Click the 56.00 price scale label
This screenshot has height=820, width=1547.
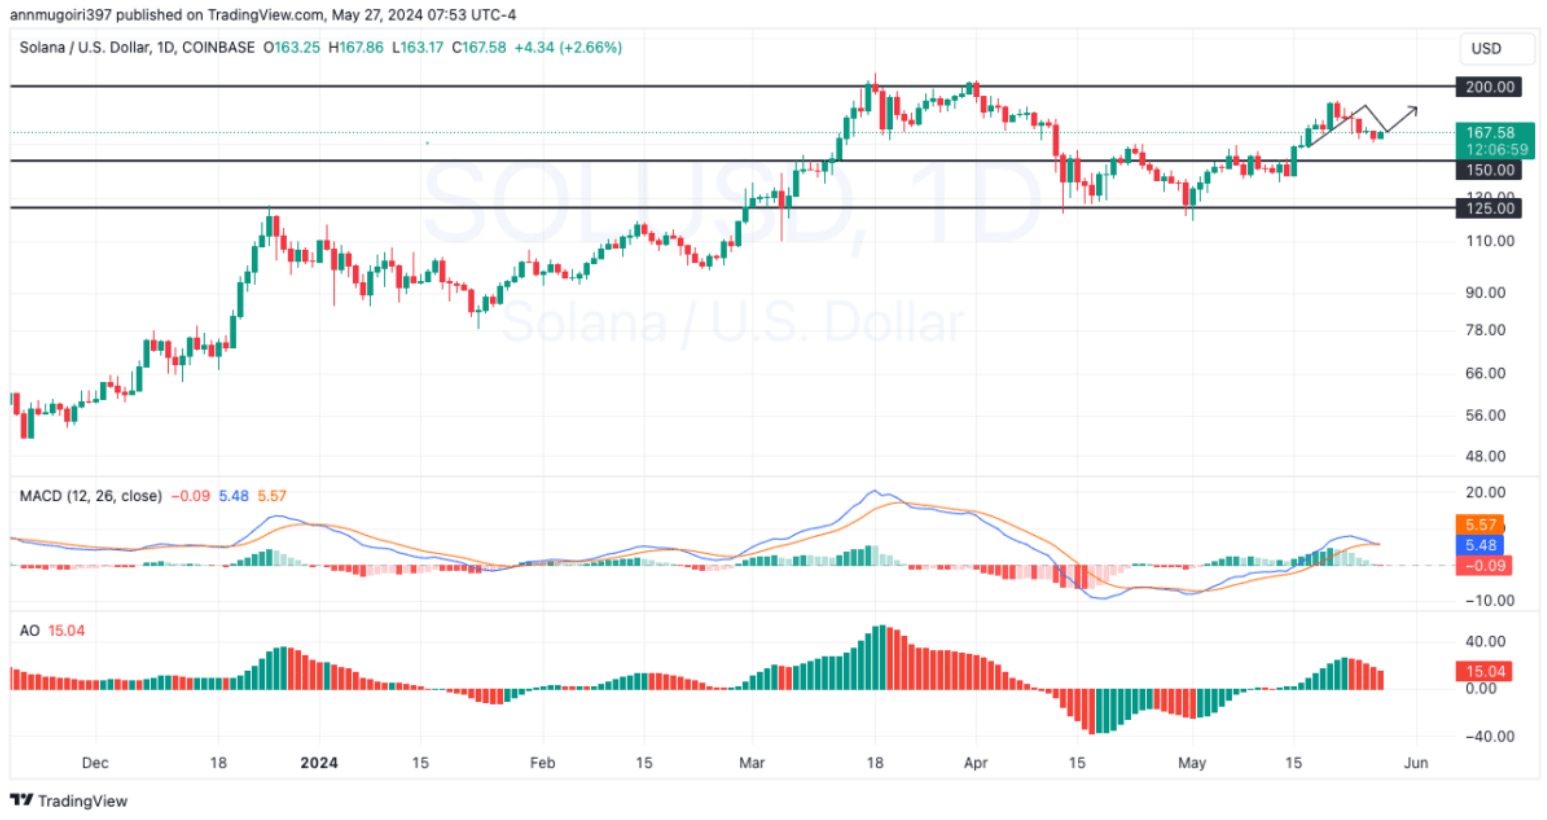1486,415
